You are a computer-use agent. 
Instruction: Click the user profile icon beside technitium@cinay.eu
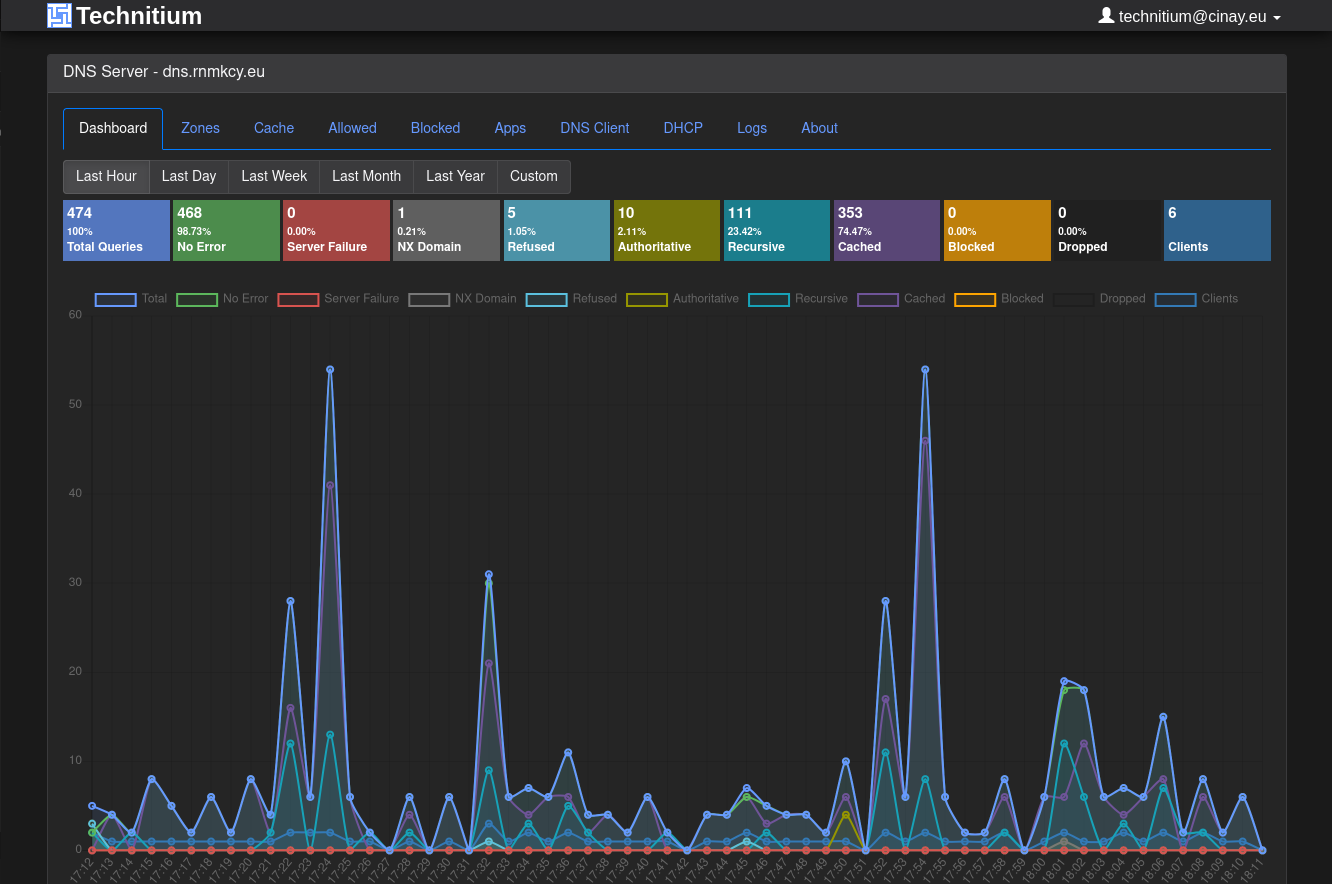(x=1106, y=15)
